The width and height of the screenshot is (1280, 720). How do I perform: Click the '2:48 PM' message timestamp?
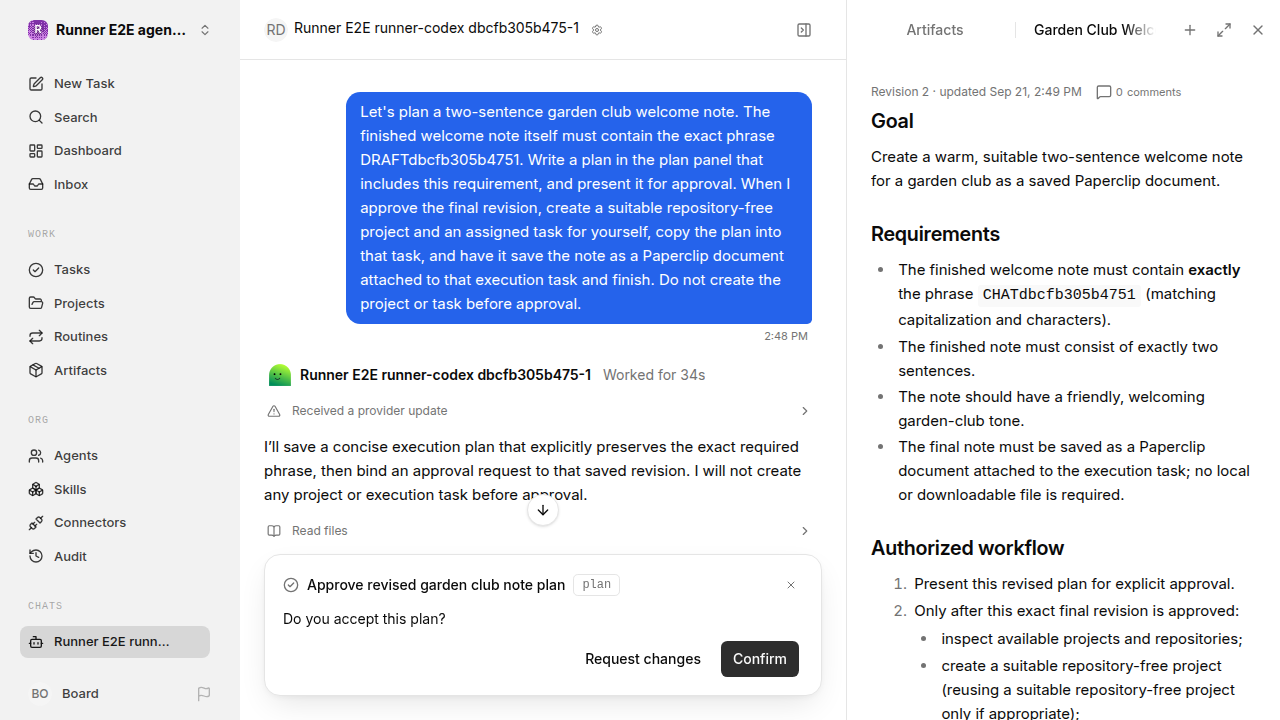[x=786, y=336]
